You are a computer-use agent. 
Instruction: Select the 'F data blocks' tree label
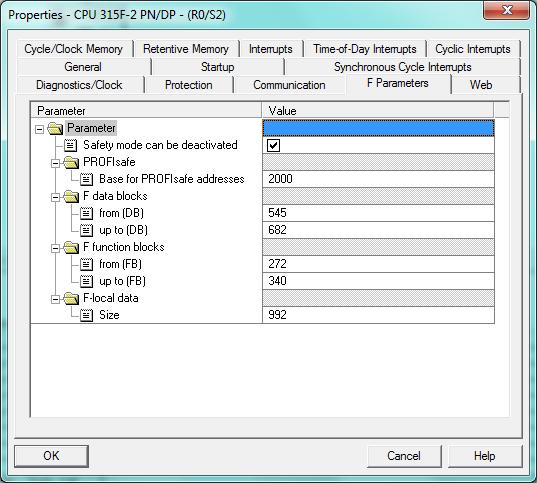pyautogui.click(x=115, y=196)
